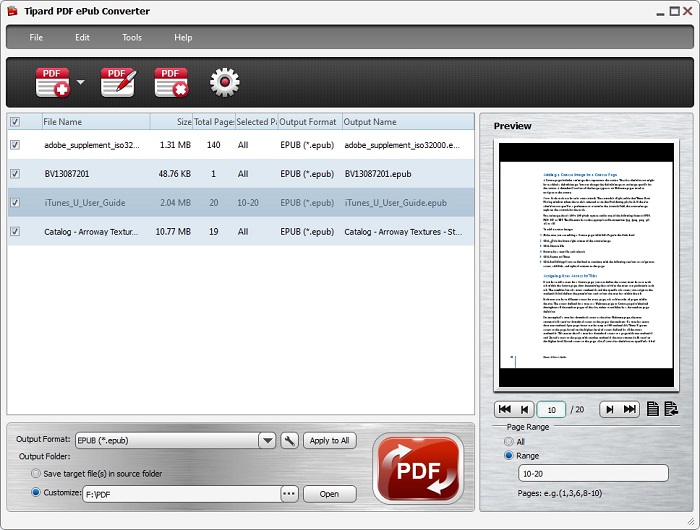This screenshot has width=700, height=530.
Task: Click the single page view icon
Action: 653,409
